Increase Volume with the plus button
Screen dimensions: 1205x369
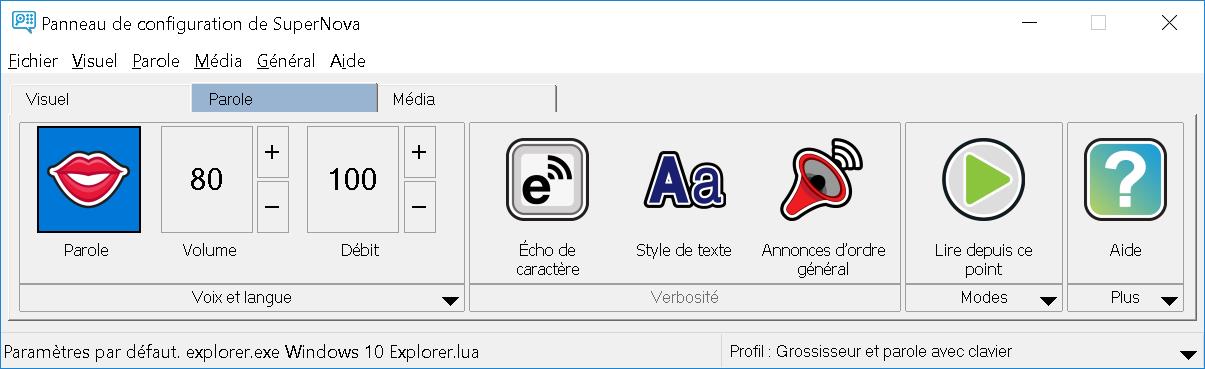point(272,152)
